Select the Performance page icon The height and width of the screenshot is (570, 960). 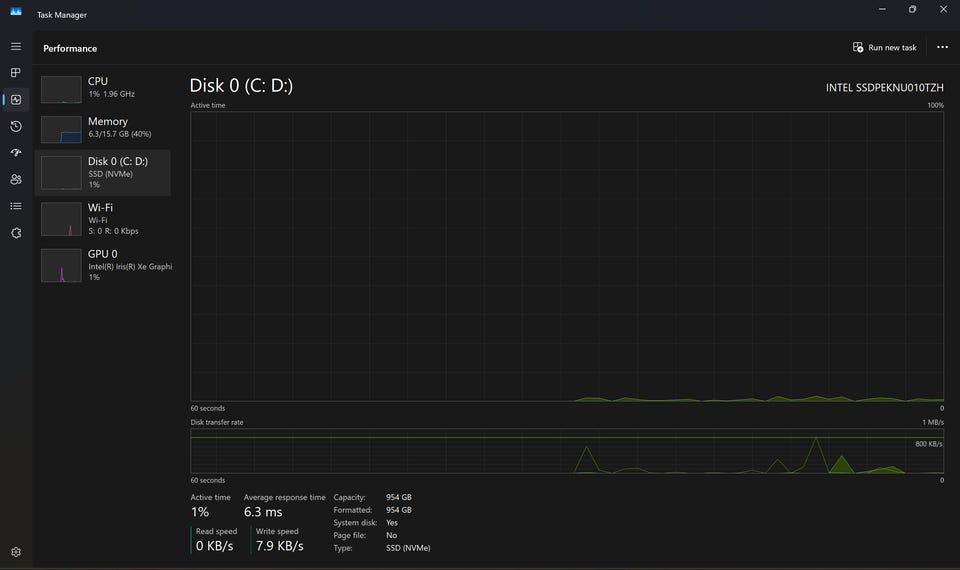[x=16, y=99]
